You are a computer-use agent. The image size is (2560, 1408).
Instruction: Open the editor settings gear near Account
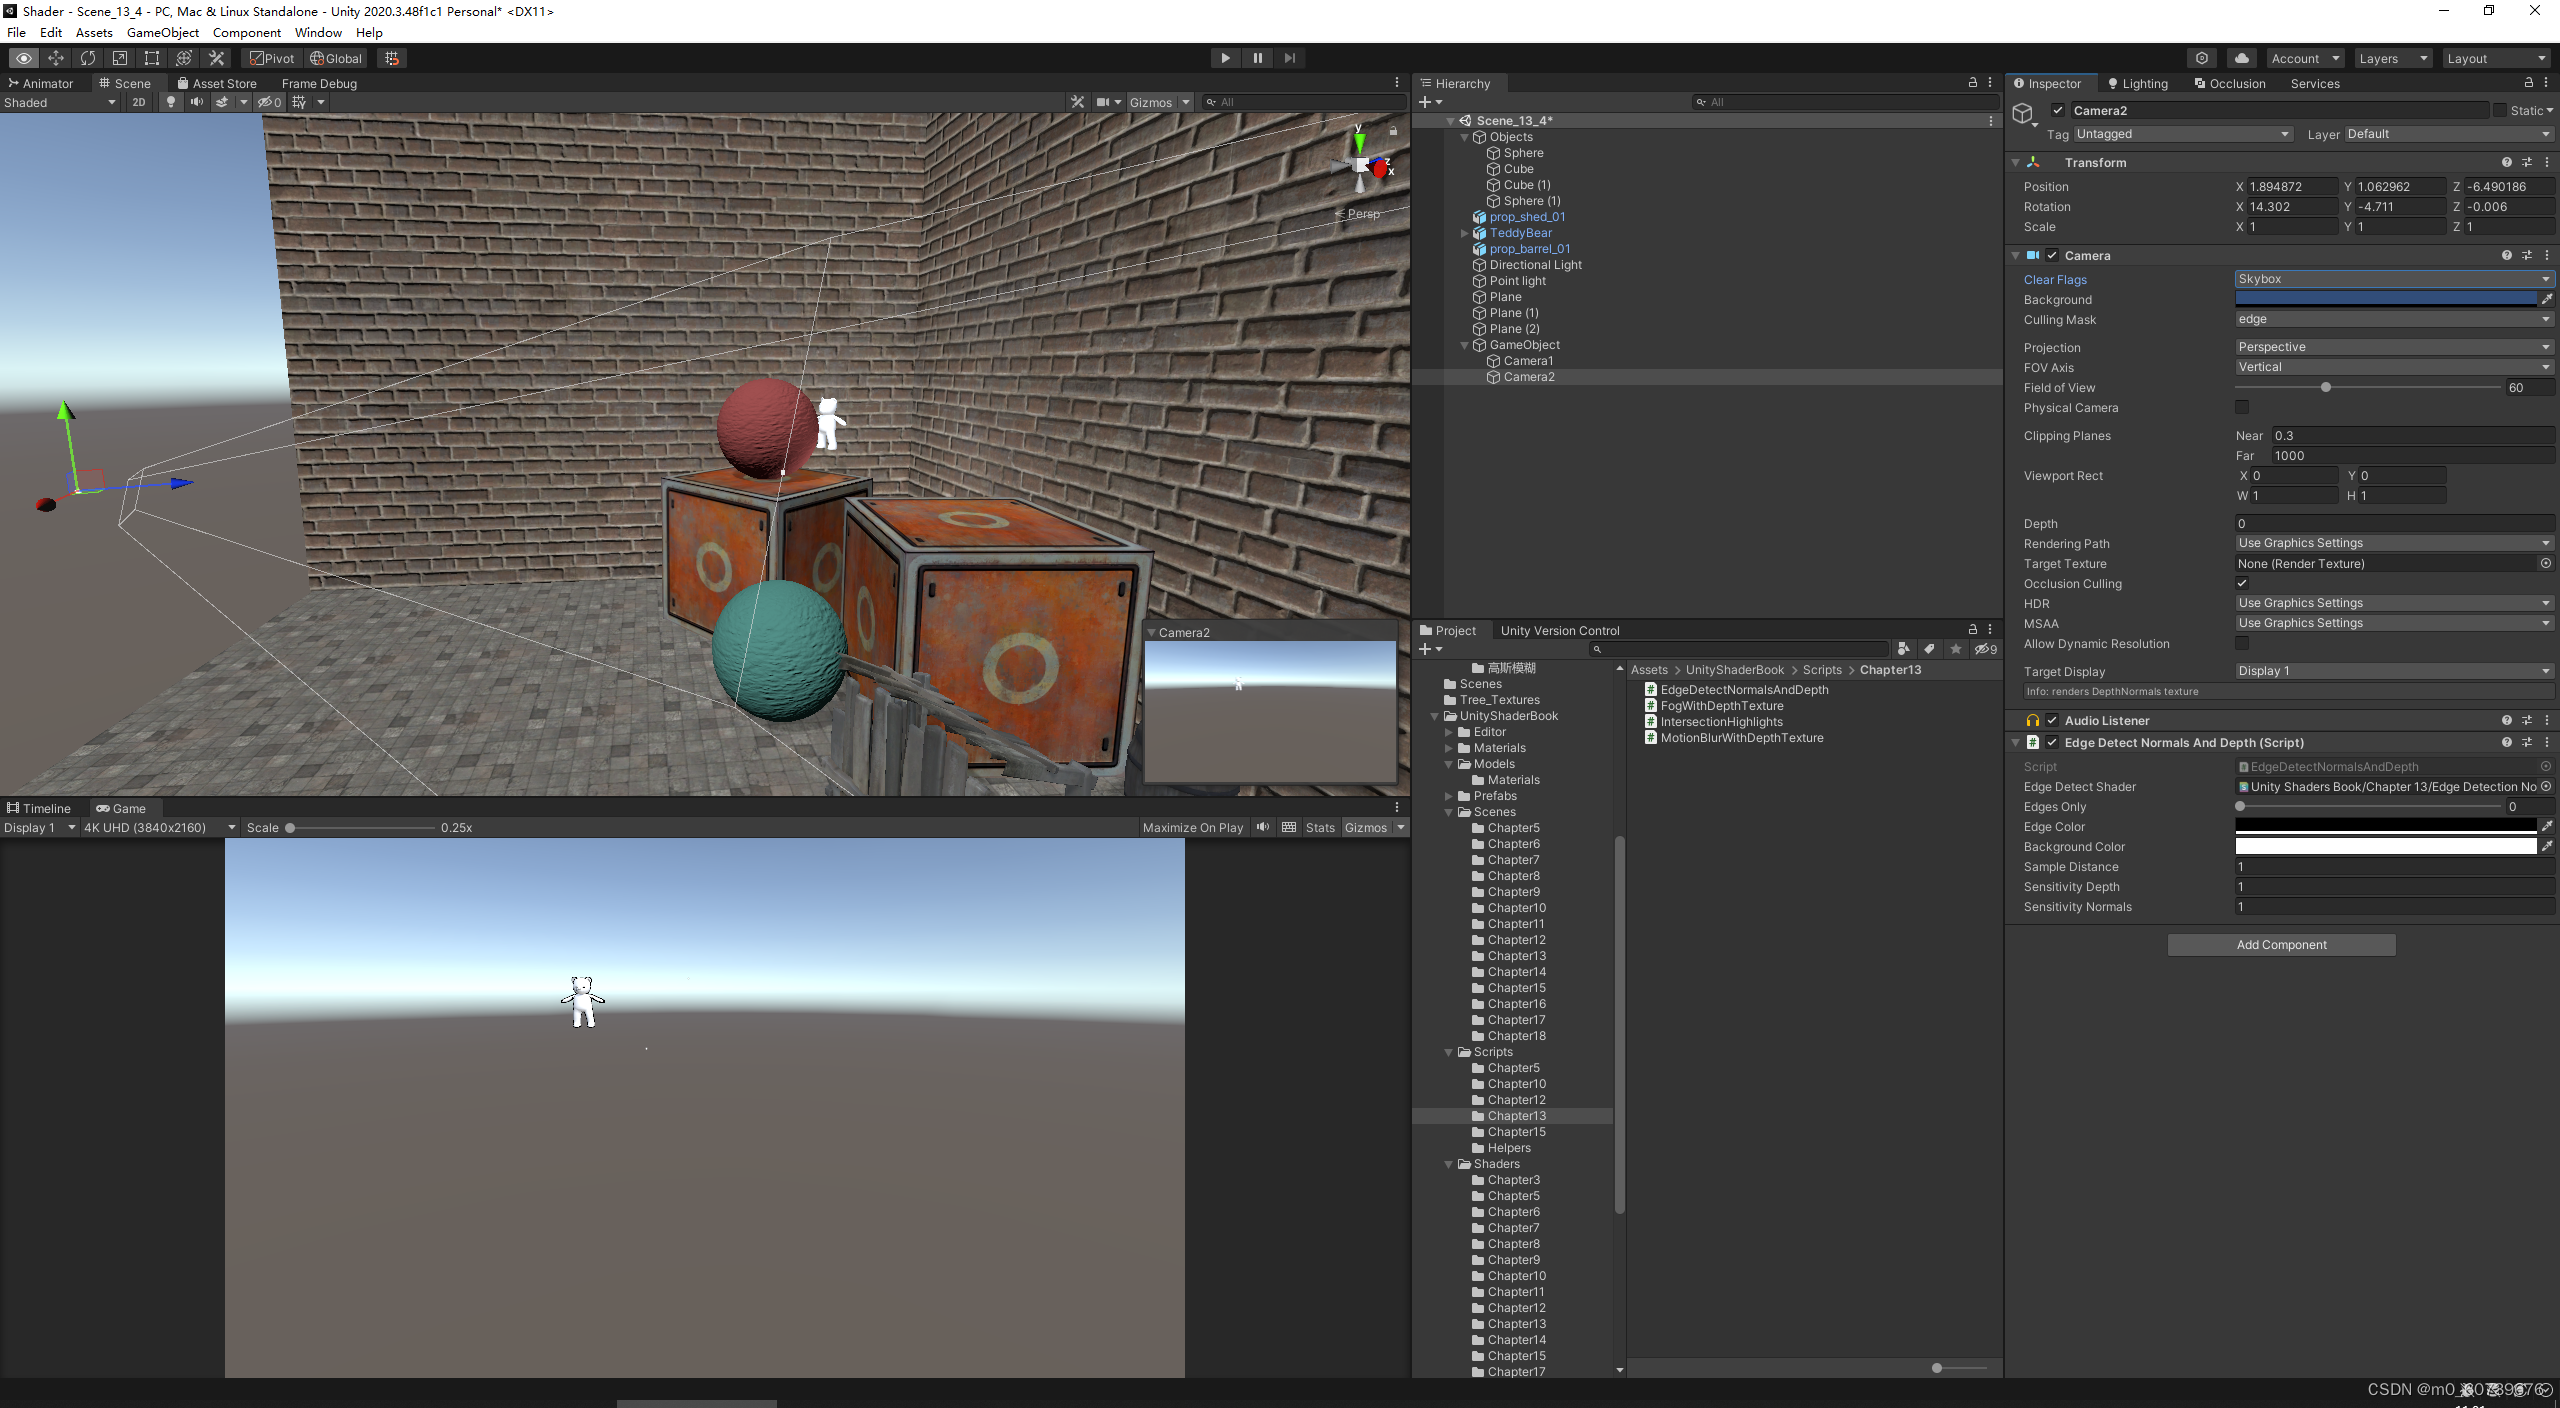(2203, 57)
